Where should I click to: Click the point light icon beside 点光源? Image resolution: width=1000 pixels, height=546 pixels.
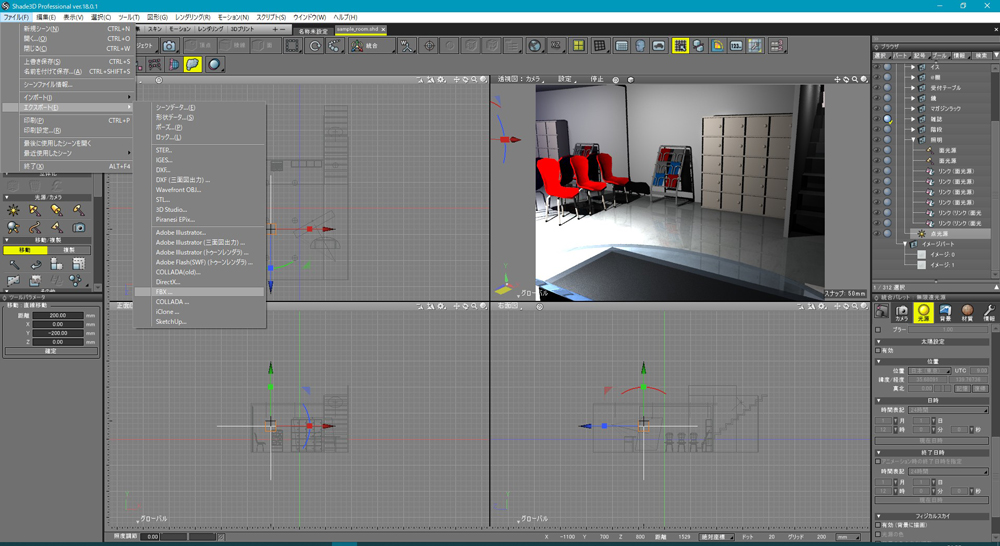[x=922, y=234]
